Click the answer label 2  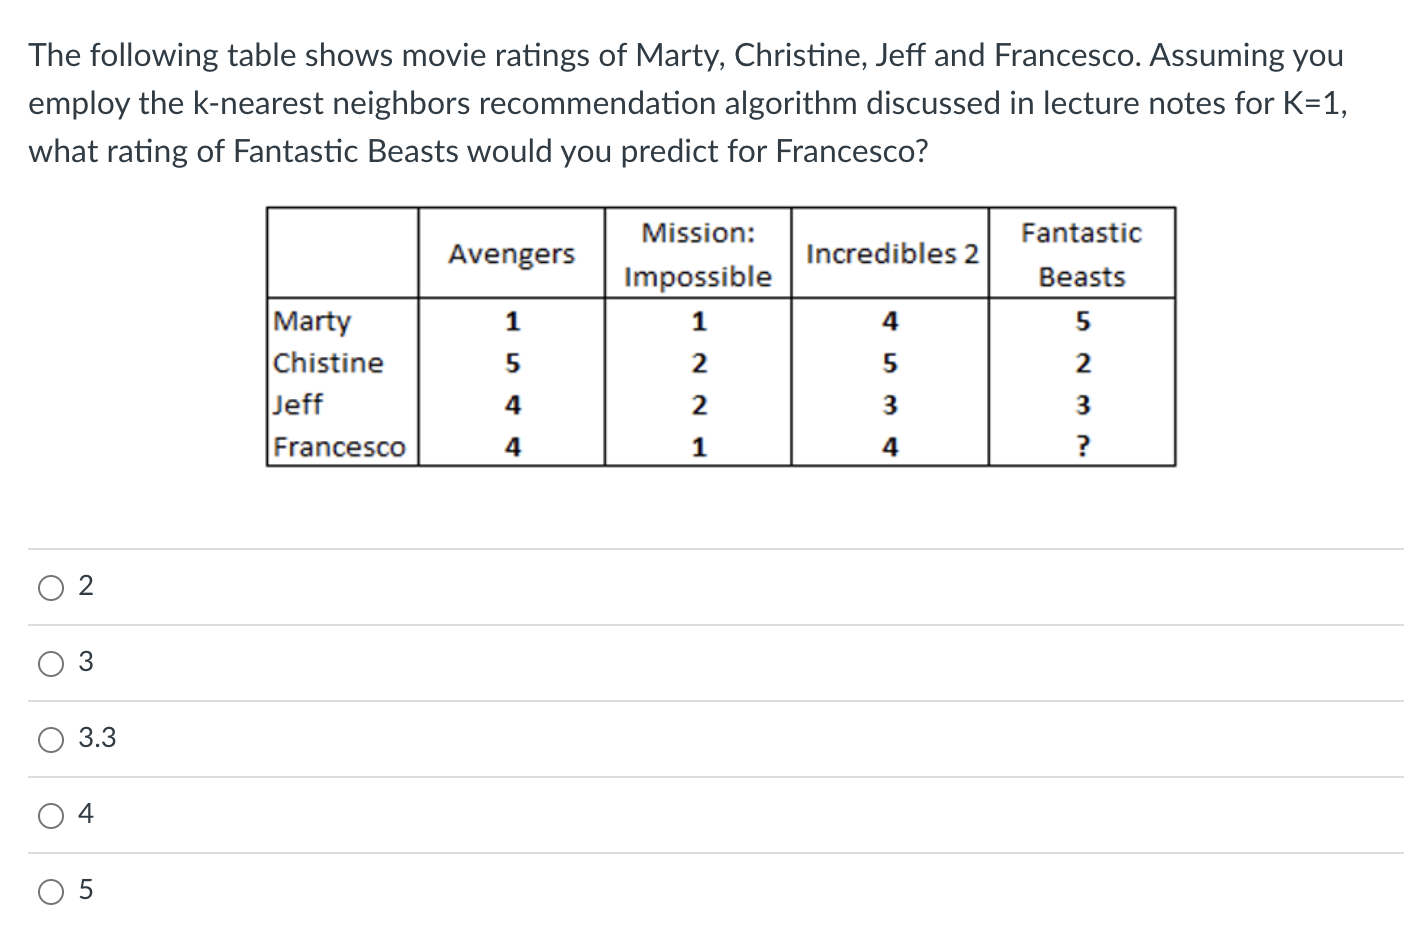pos(85,587)
